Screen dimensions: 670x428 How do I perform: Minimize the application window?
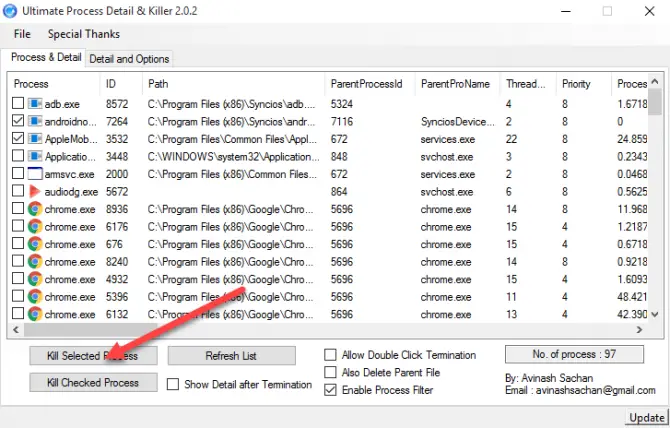coord(566,11)
